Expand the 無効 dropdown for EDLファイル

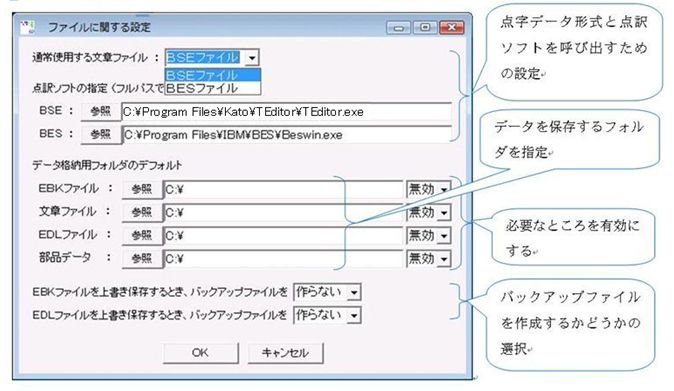click(x=444, y=236)
